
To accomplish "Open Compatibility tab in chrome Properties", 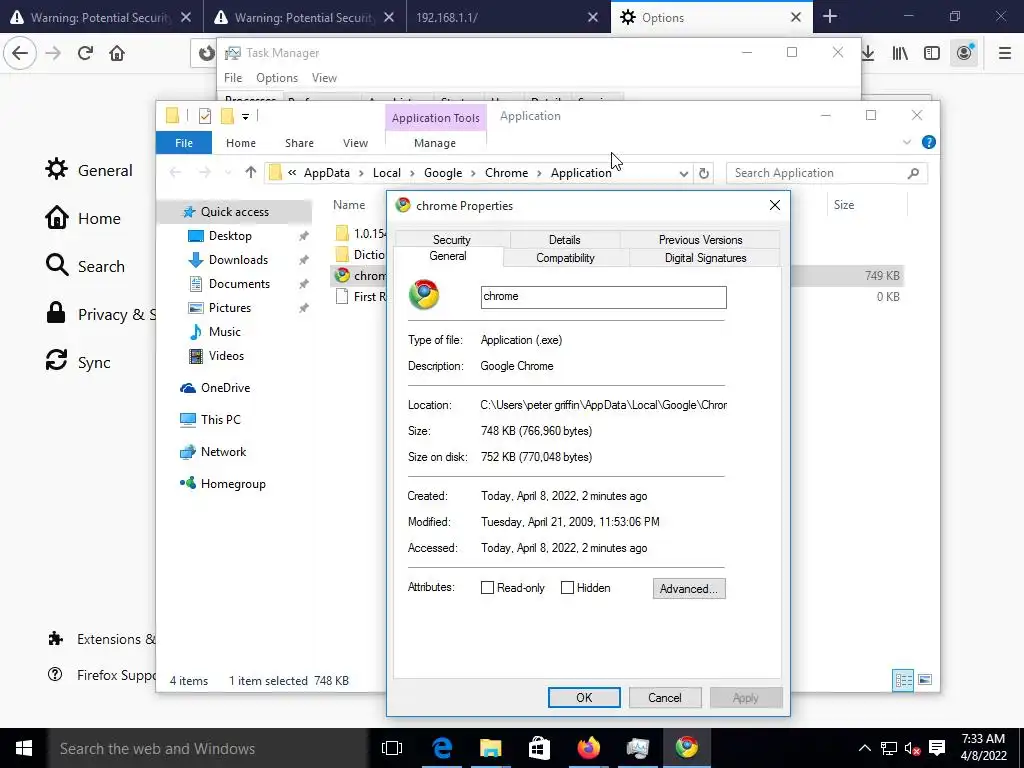I will point(566,258).
